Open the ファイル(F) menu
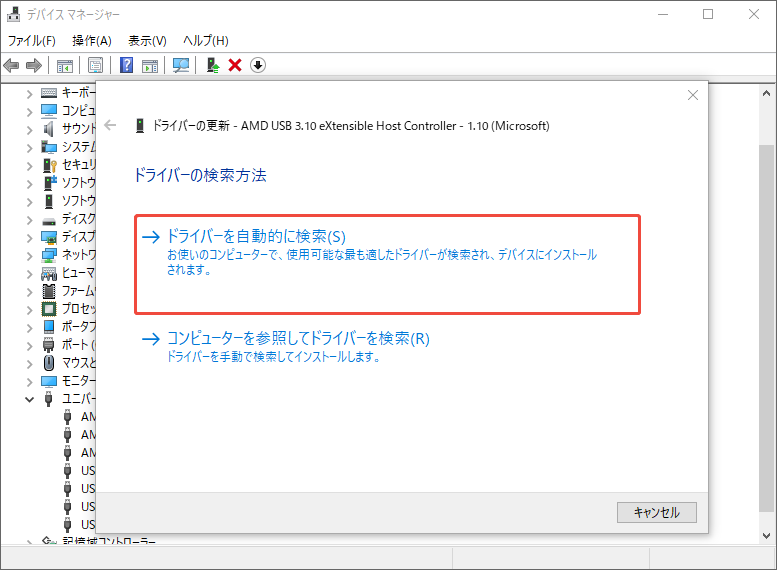This screenshot has height=570, width=777. pos(32,41)
